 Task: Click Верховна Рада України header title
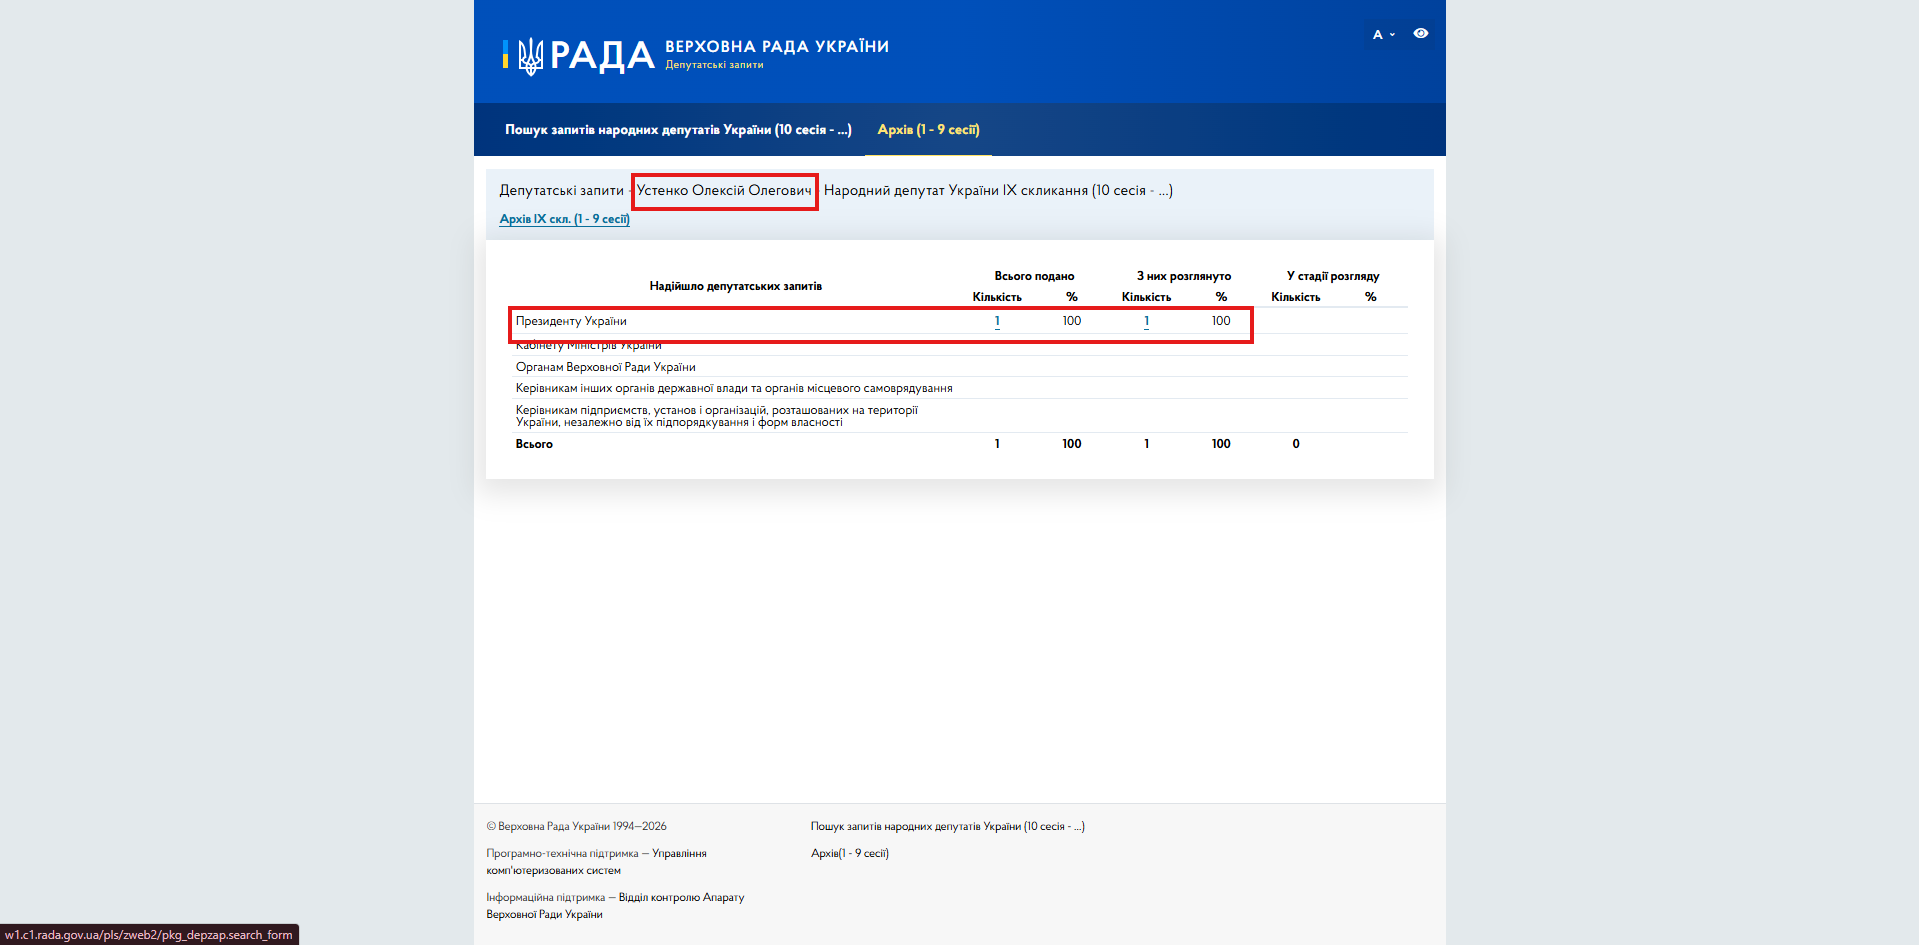click(777, 46)
